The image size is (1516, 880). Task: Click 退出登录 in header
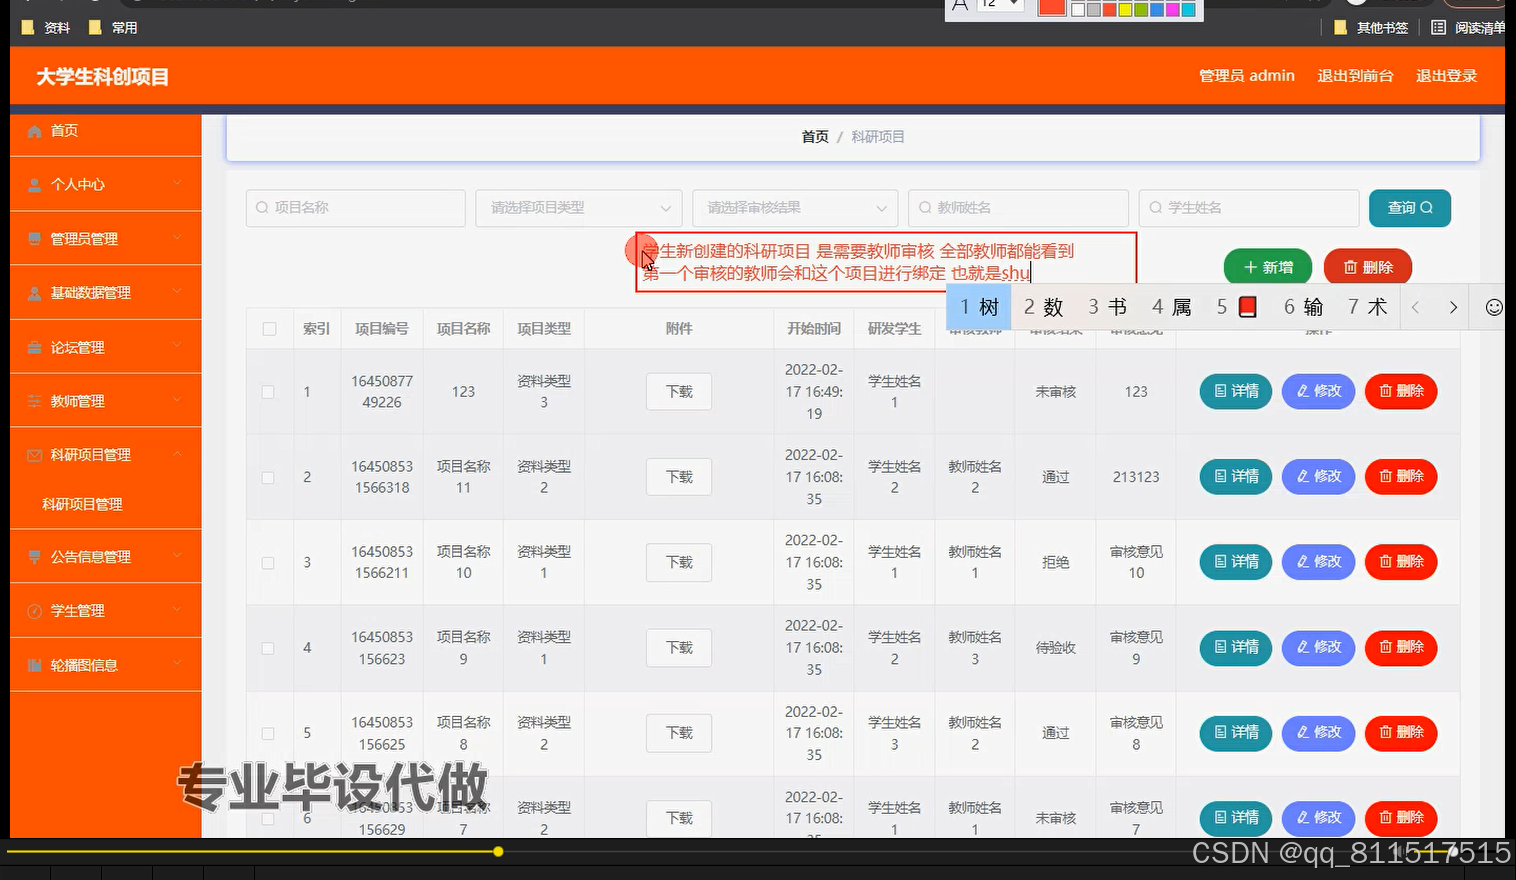1446,76
